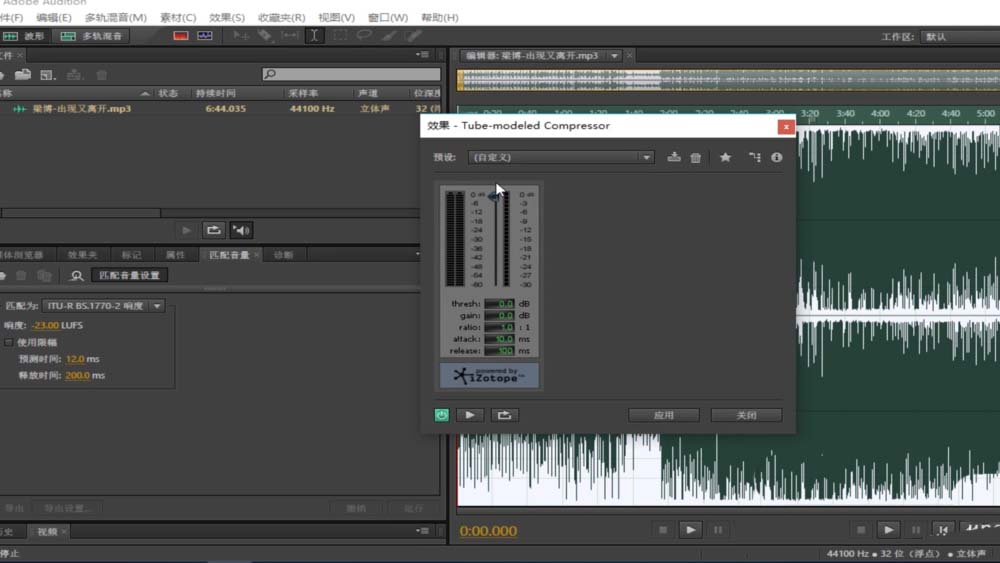Click the Files panel preview play button

[186, 230]
